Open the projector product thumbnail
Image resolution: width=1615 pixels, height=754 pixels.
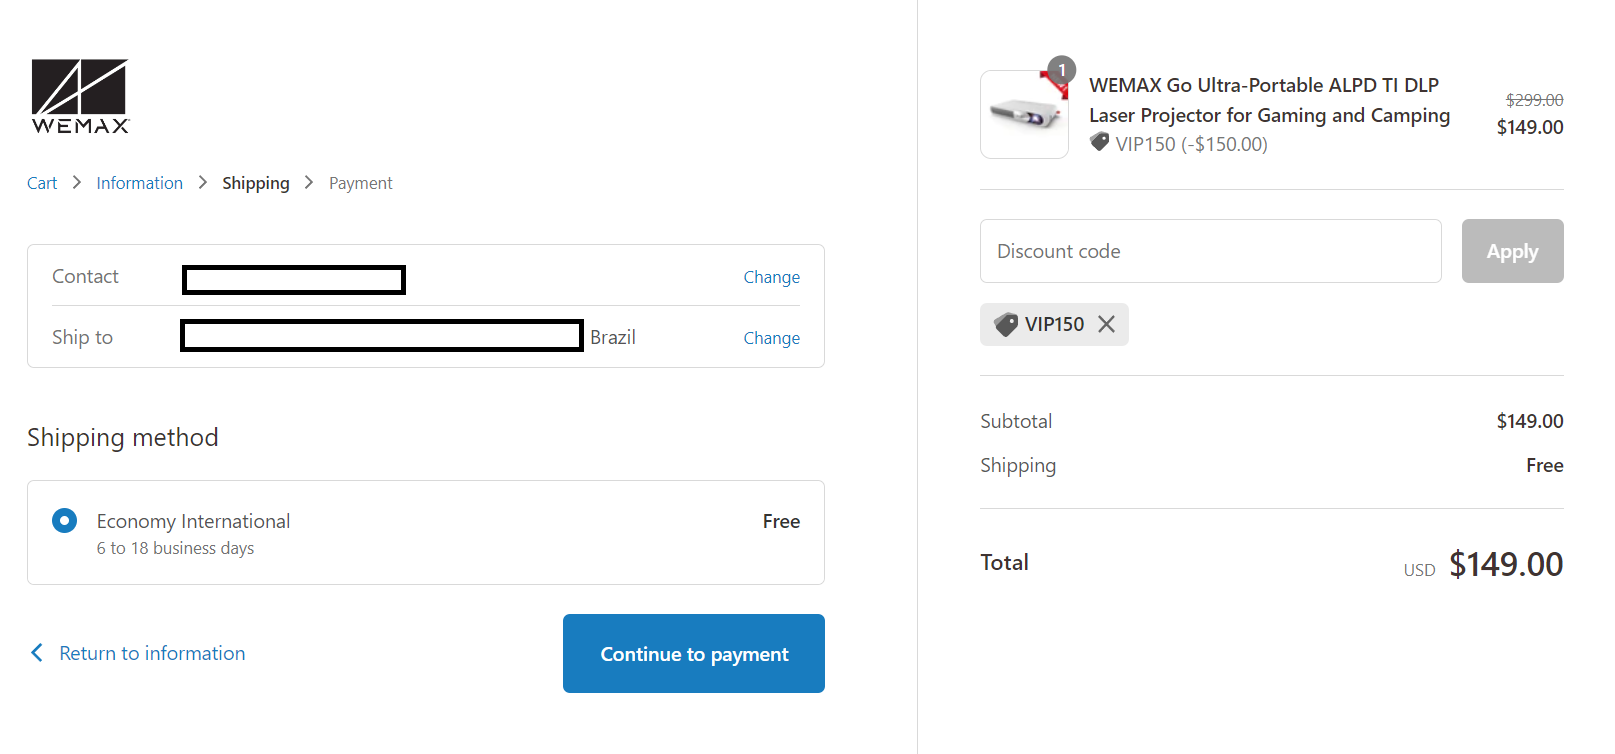pyautogui.click(x=1024, y=114)
